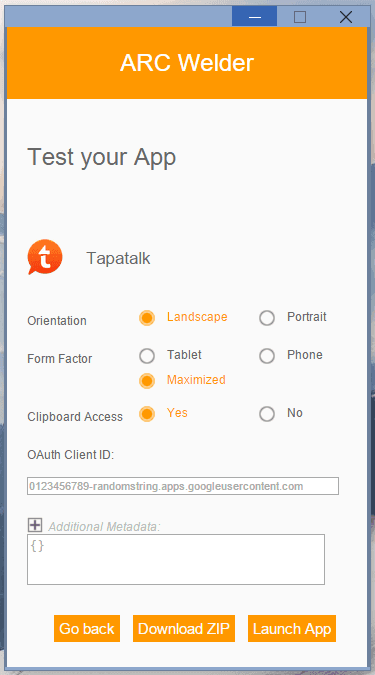The height and width of the screenshot is (675, 375).
Task: Choose the Tablet form factor
Action: [147, 356]
